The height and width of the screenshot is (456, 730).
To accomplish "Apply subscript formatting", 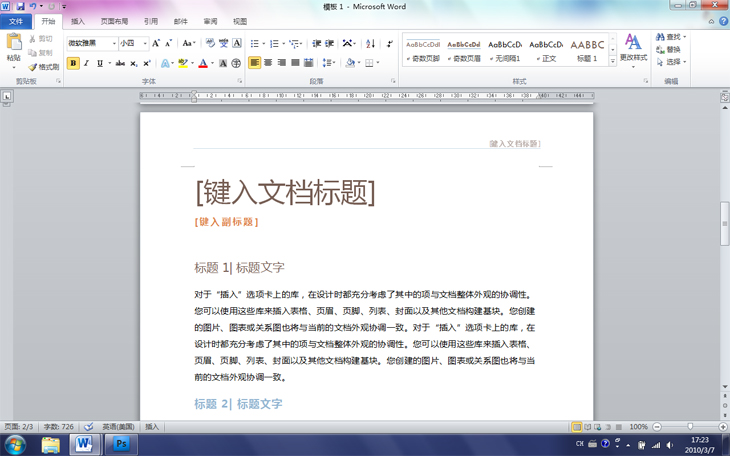I will coord(134,63).
